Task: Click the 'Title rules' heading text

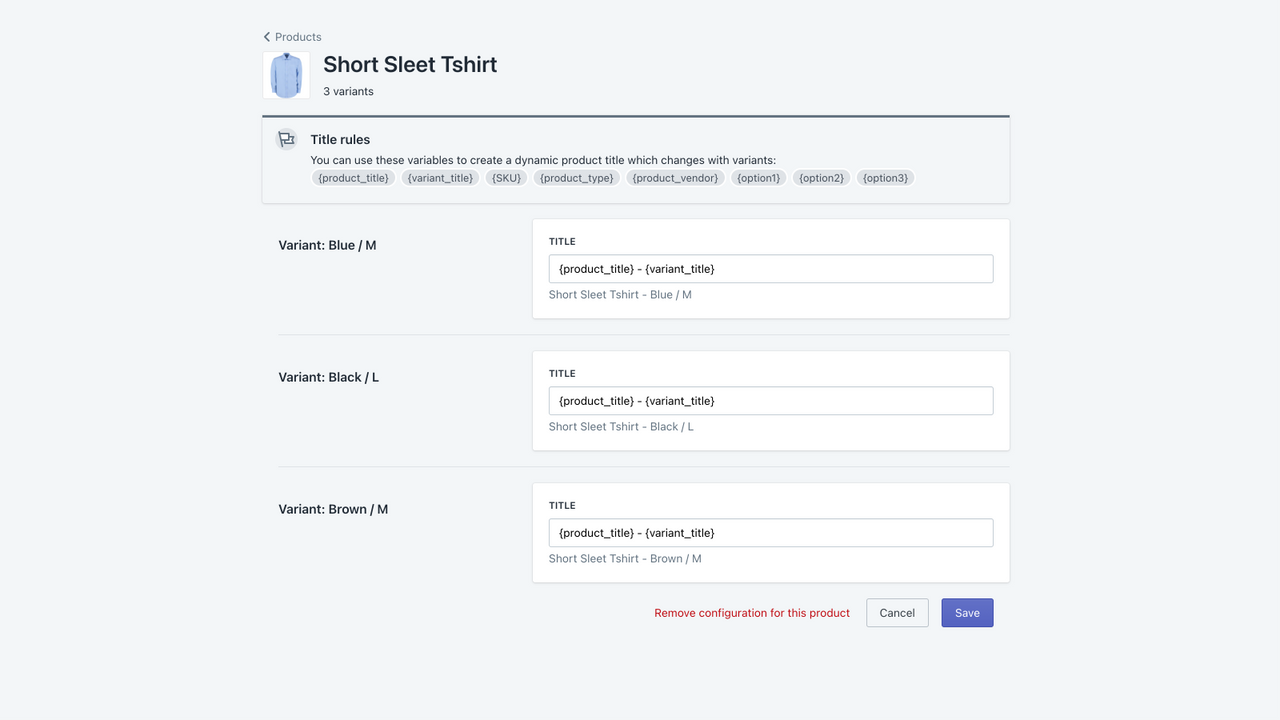Action: pyautogui.click(x=340, y=140)
